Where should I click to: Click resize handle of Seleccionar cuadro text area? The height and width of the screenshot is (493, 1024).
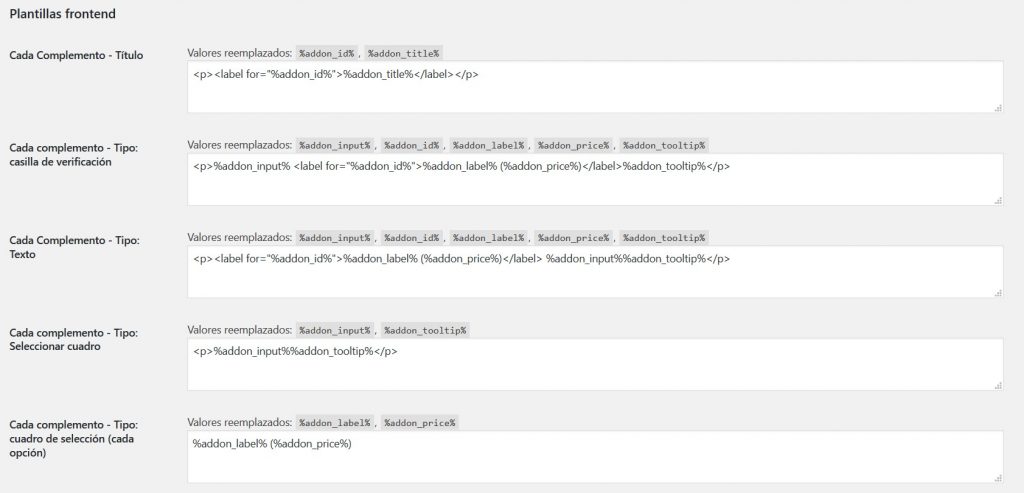[x=998, y=384]
